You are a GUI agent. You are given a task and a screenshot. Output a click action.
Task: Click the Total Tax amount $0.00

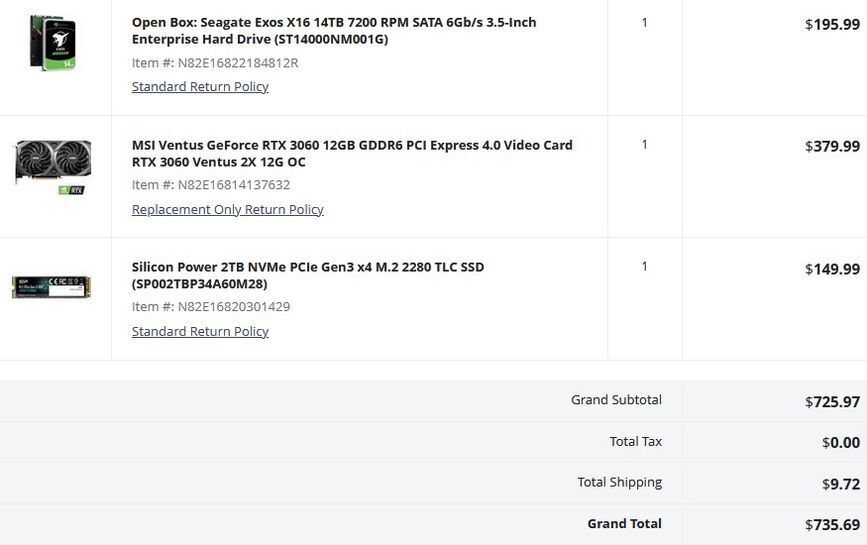tap(840, 443)
